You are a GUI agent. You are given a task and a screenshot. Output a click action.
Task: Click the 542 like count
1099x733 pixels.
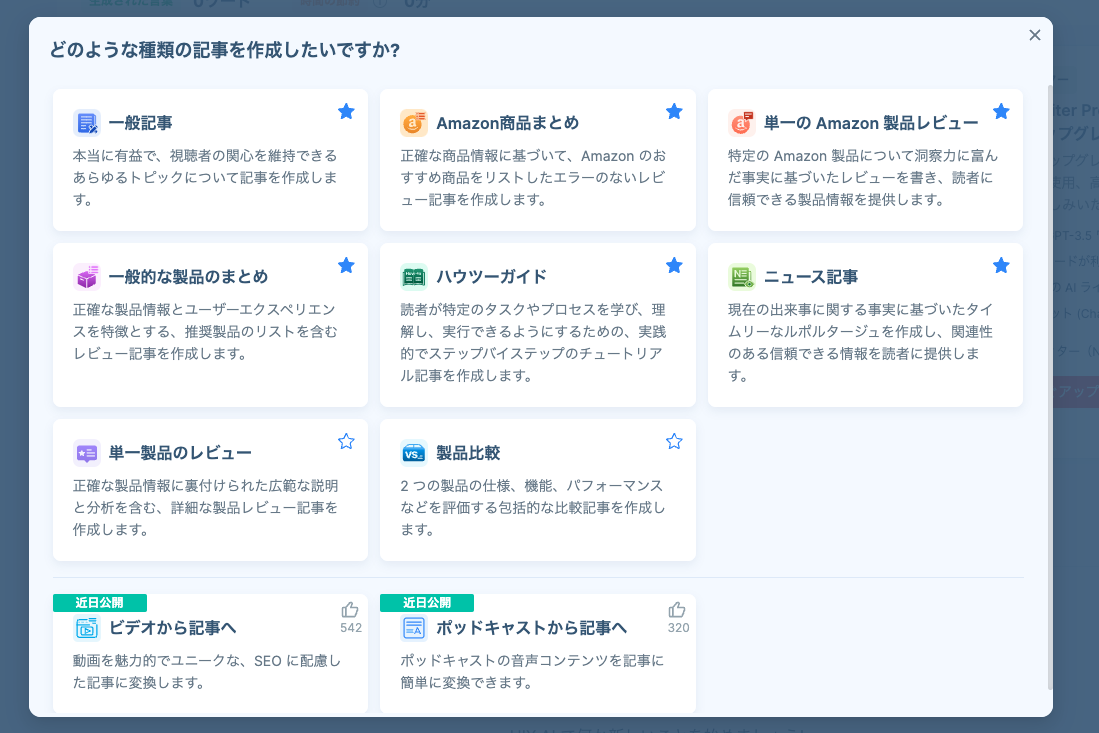(351, 628)
